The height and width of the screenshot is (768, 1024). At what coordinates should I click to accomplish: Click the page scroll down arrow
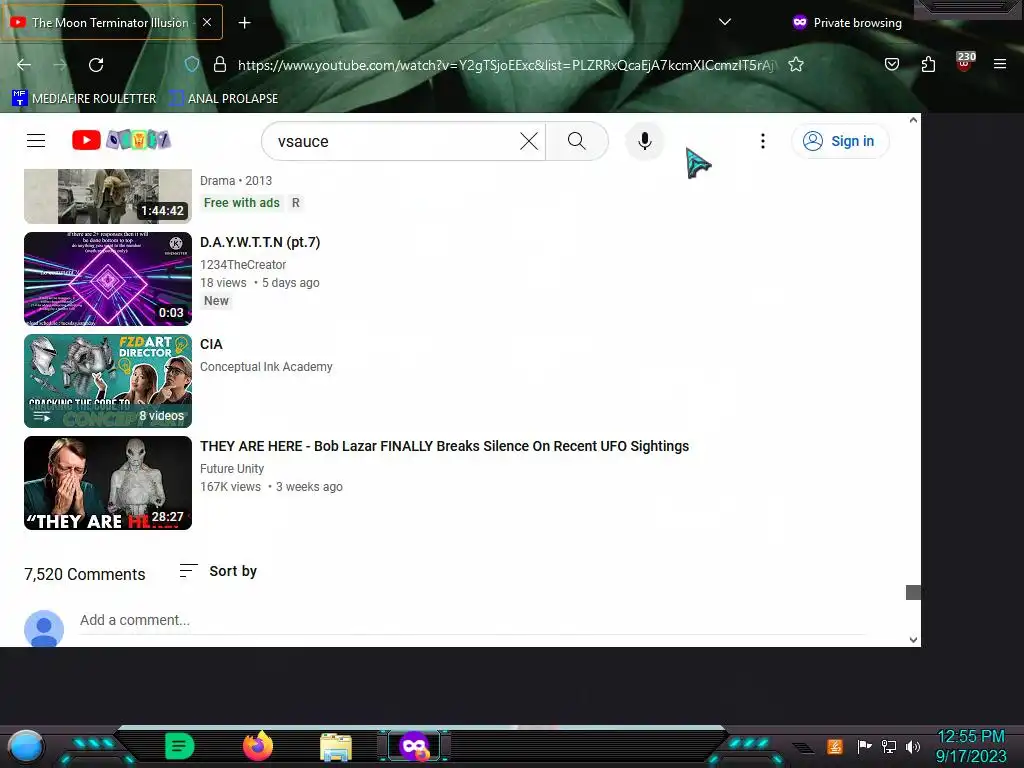[x=913, y=640]
